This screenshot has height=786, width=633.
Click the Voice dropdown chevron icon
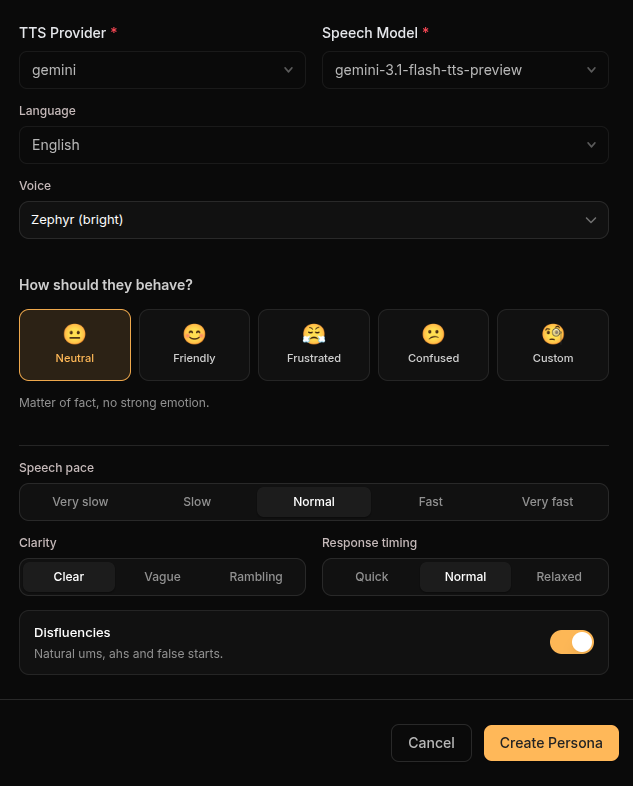(591, 220)
